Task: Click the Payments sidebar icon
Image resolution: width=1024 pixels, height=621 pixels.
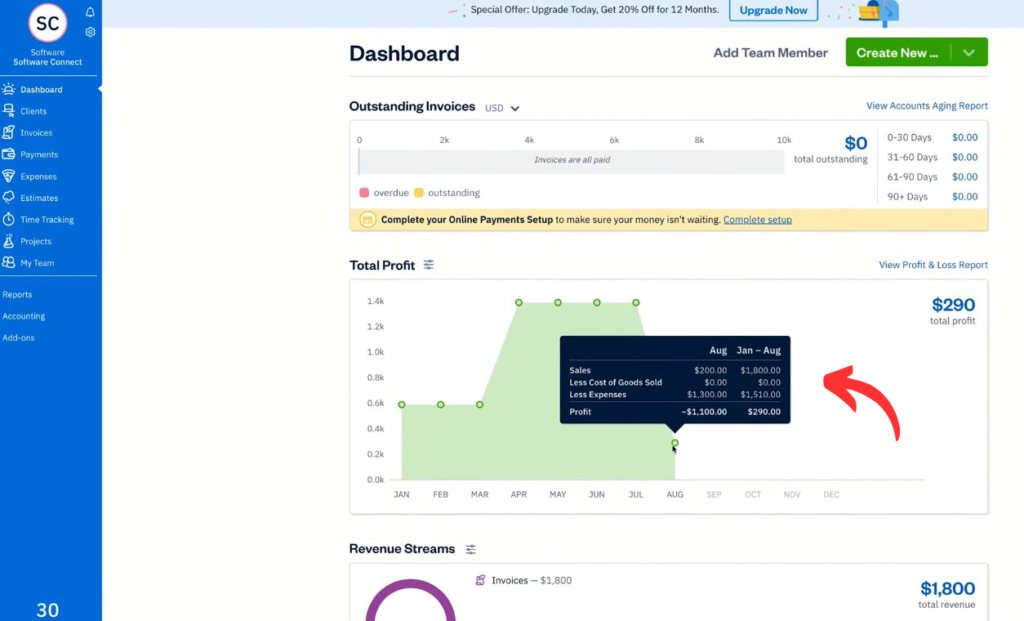Action: (x=8, y=154)
